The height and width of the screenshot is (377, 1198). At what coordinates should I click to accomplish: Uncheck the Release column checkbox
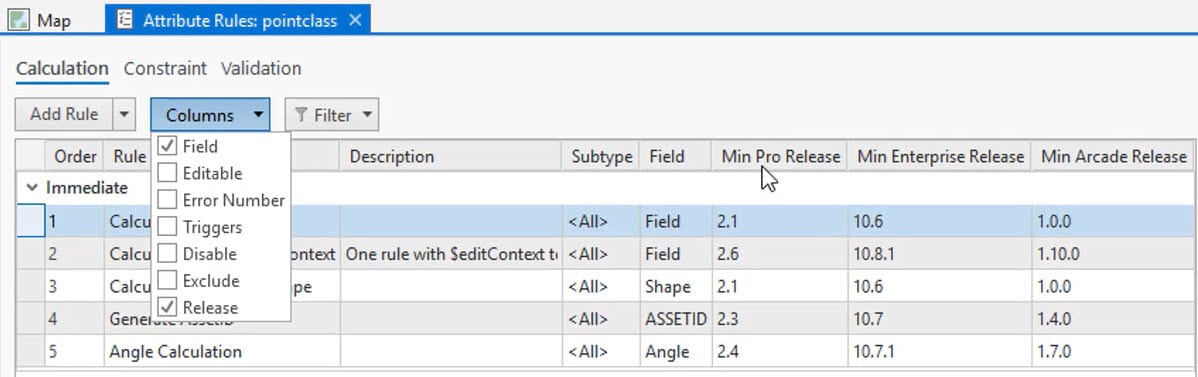click(167, 307)
